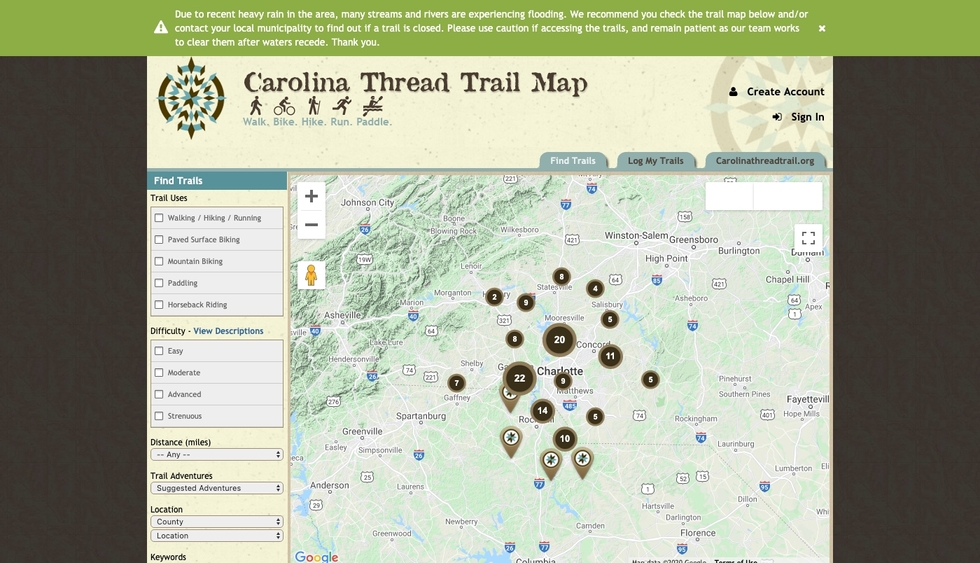Click the Walk pedestrian icon in header
The width and height of the screenshot is (980, 563).
pos(256,105)
